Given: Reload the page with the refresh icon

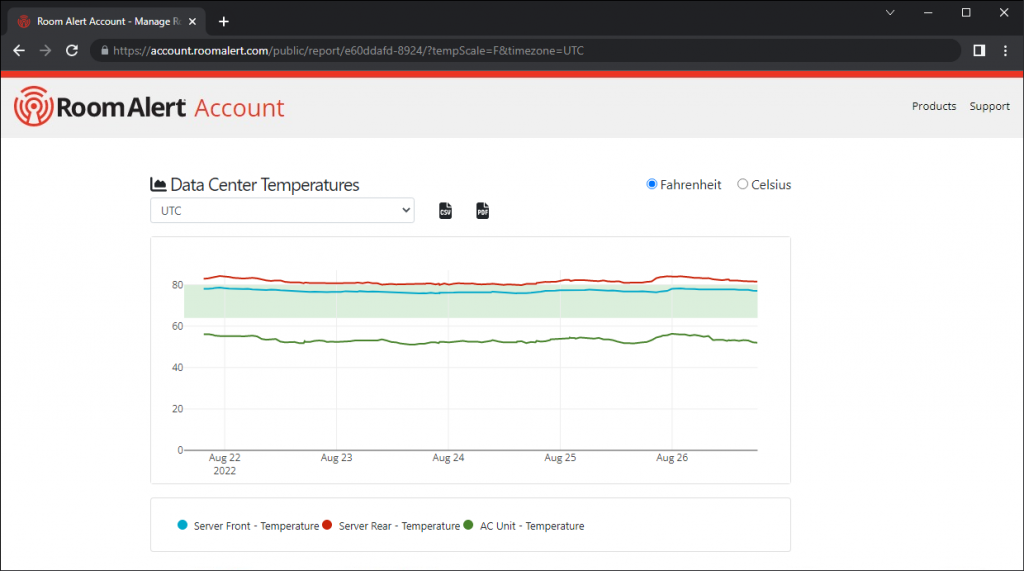Looking at the screenshot, I should tap(72, 50).
